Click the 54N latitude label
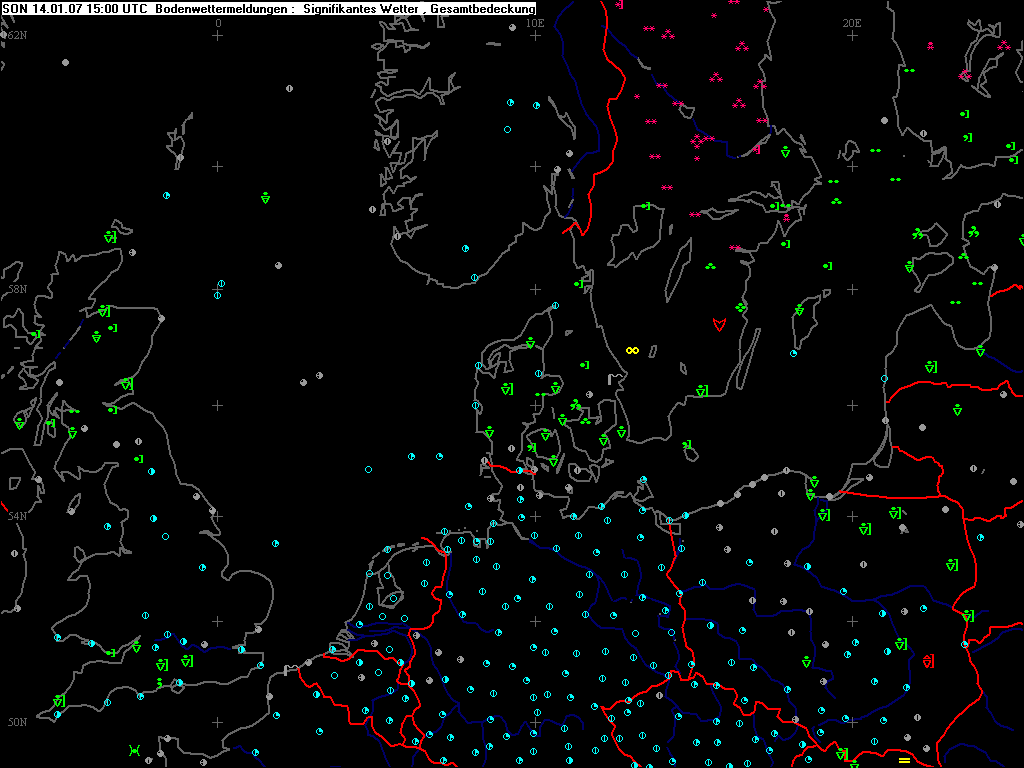 (16, 516)
